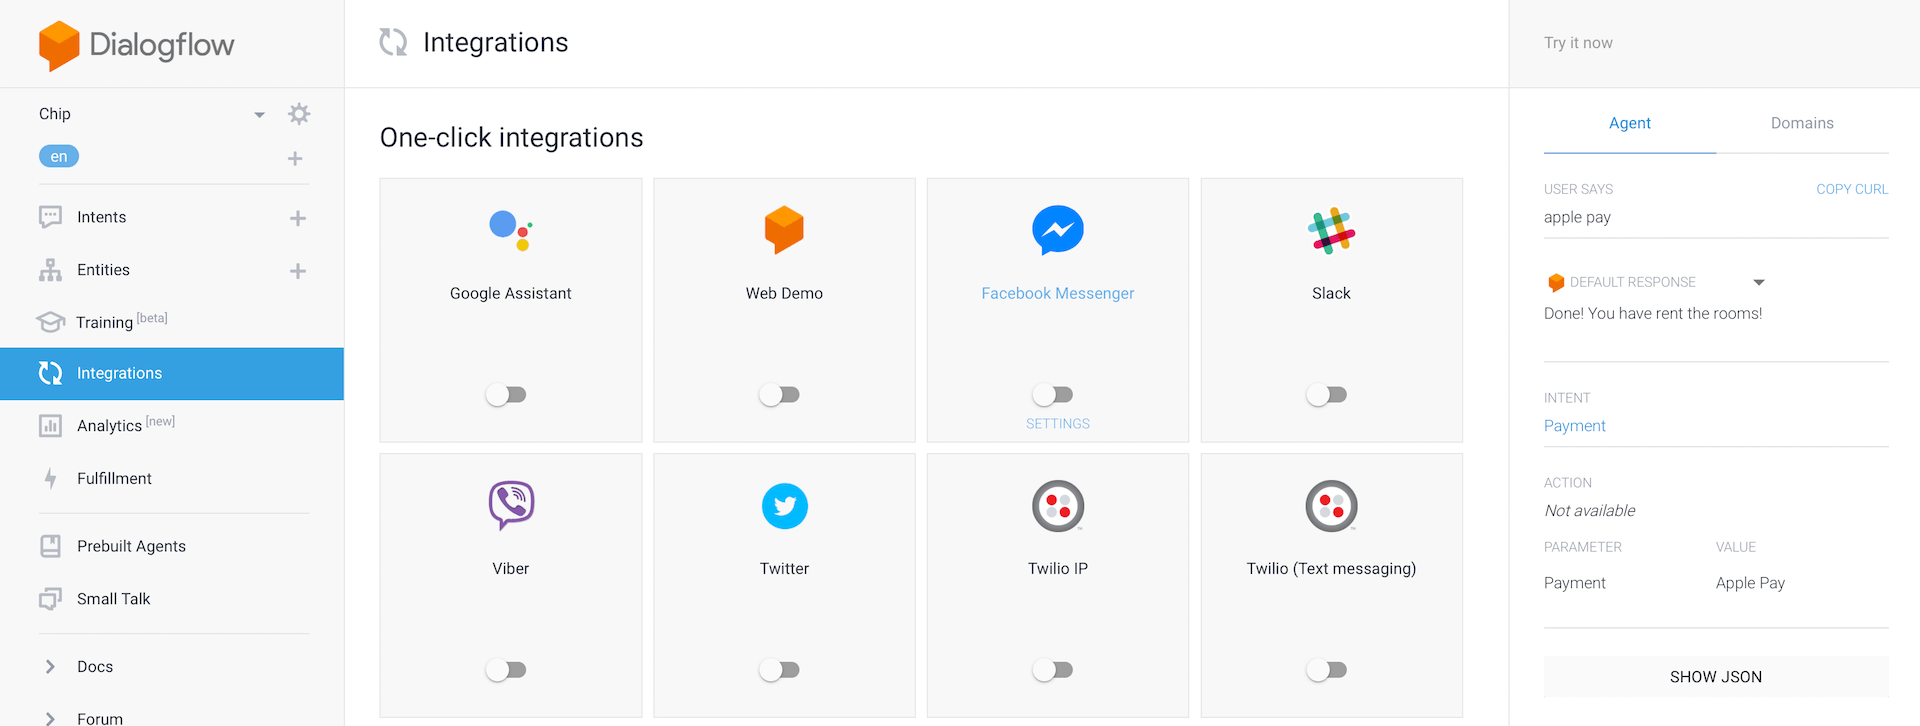Viewport: 1920px width, 726px height.
Task: Expand the Default Response dropdown
Action: (1758, 283)
